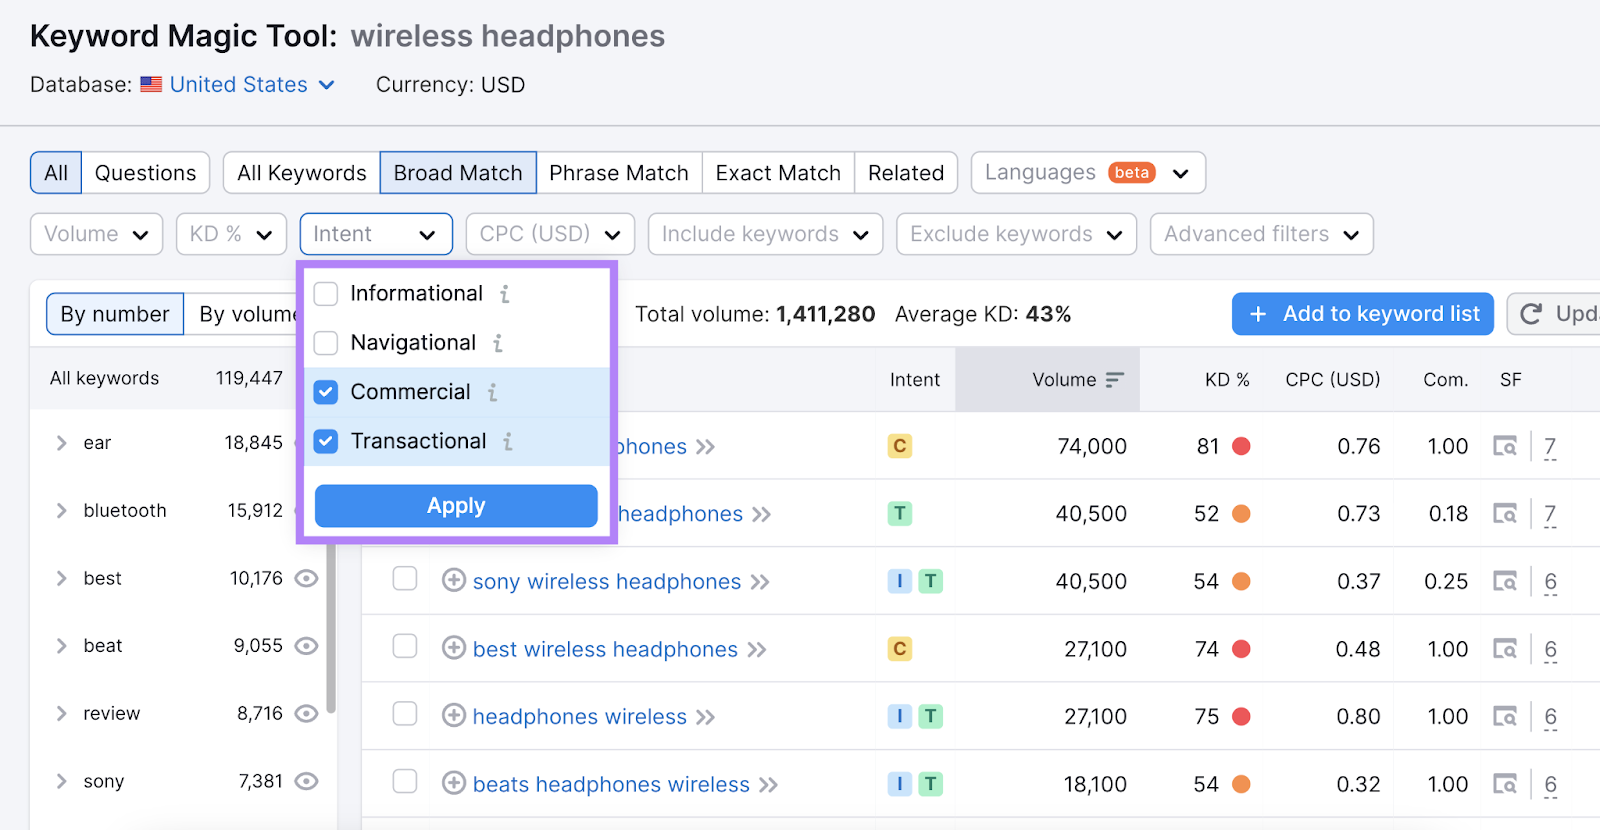Add beats headphones wireless via plus icon
The height and width of the screenshot is (830, 1600).
(454, 783)
